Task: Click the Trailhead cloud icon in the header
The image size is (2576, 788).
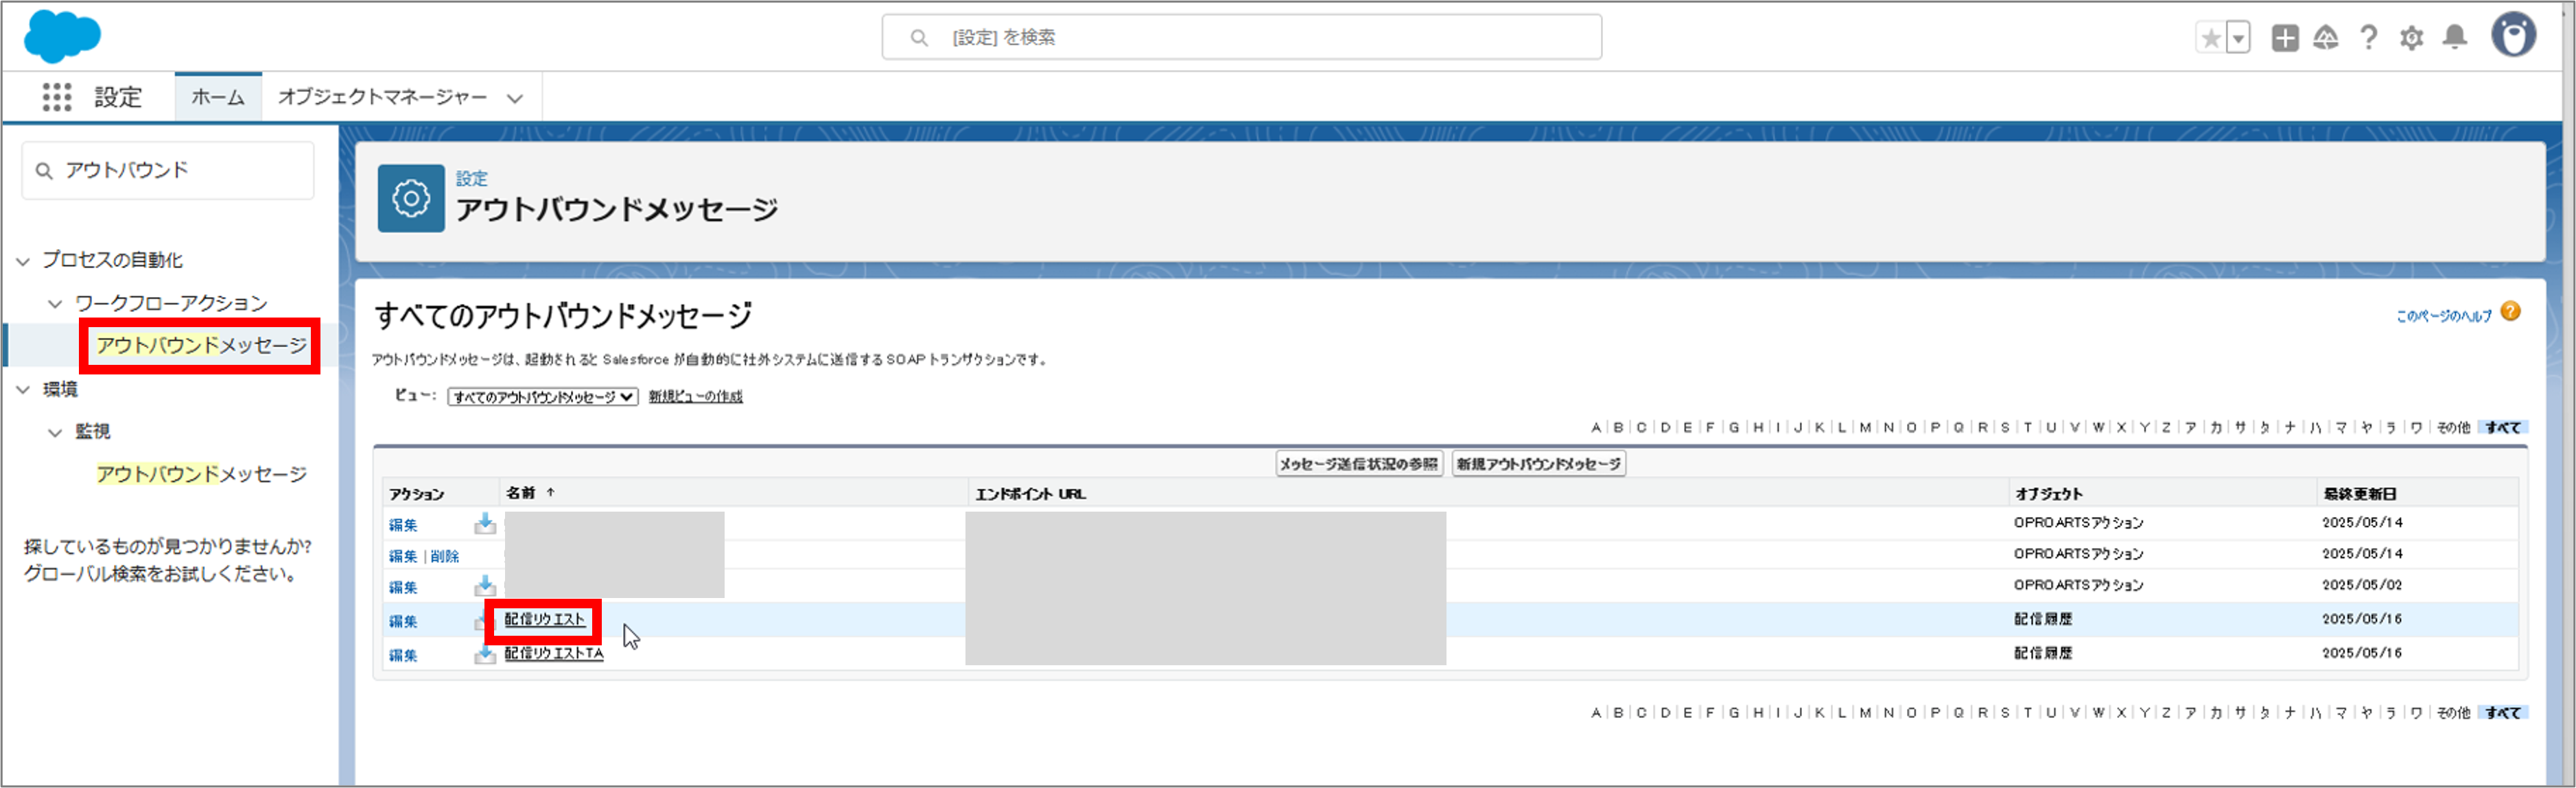Action: (2326, 38)
